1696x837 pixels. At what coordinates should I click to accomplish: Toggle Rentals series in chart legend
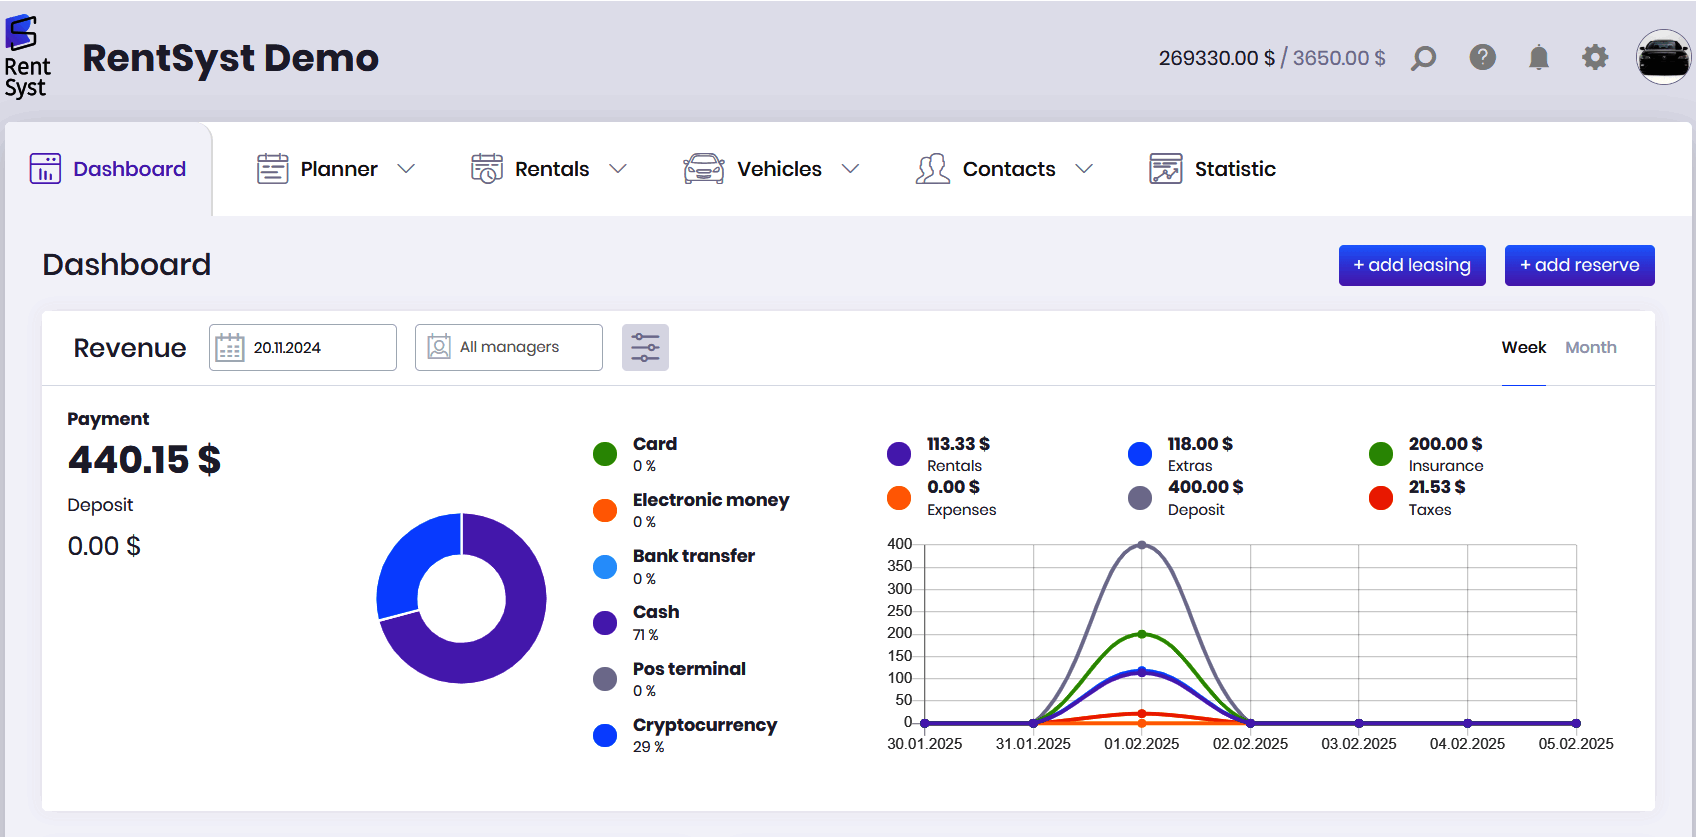(899, 454)
